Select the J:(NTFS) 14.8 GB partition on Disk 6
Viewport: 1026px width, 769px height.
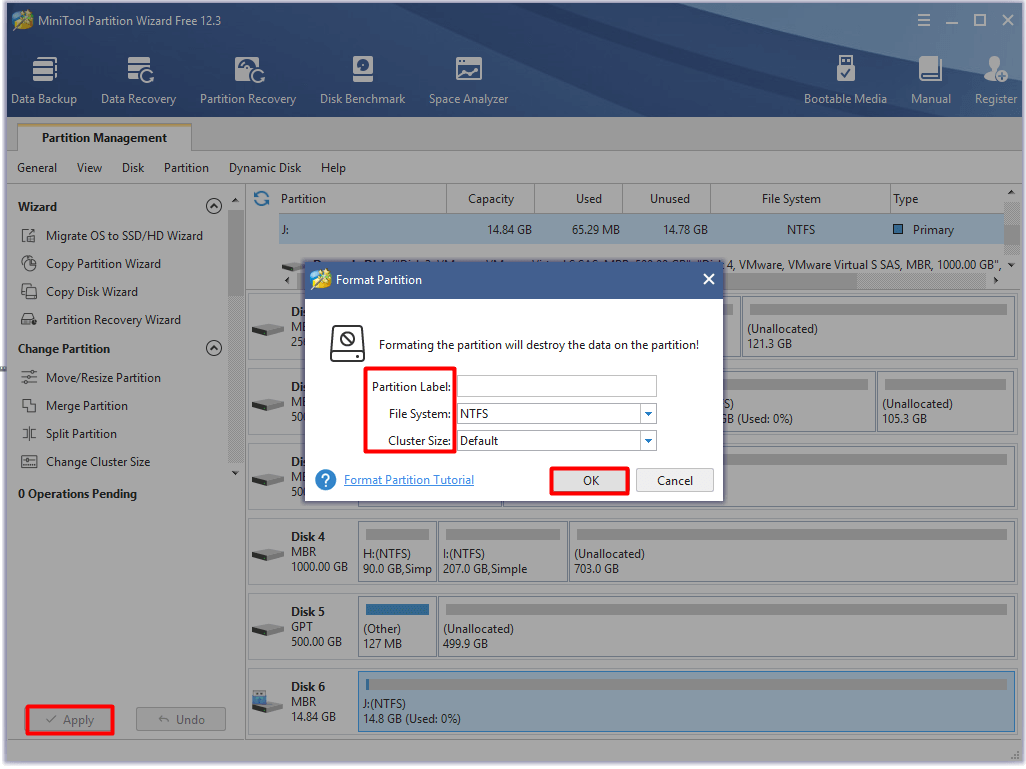tap(686, 702)
